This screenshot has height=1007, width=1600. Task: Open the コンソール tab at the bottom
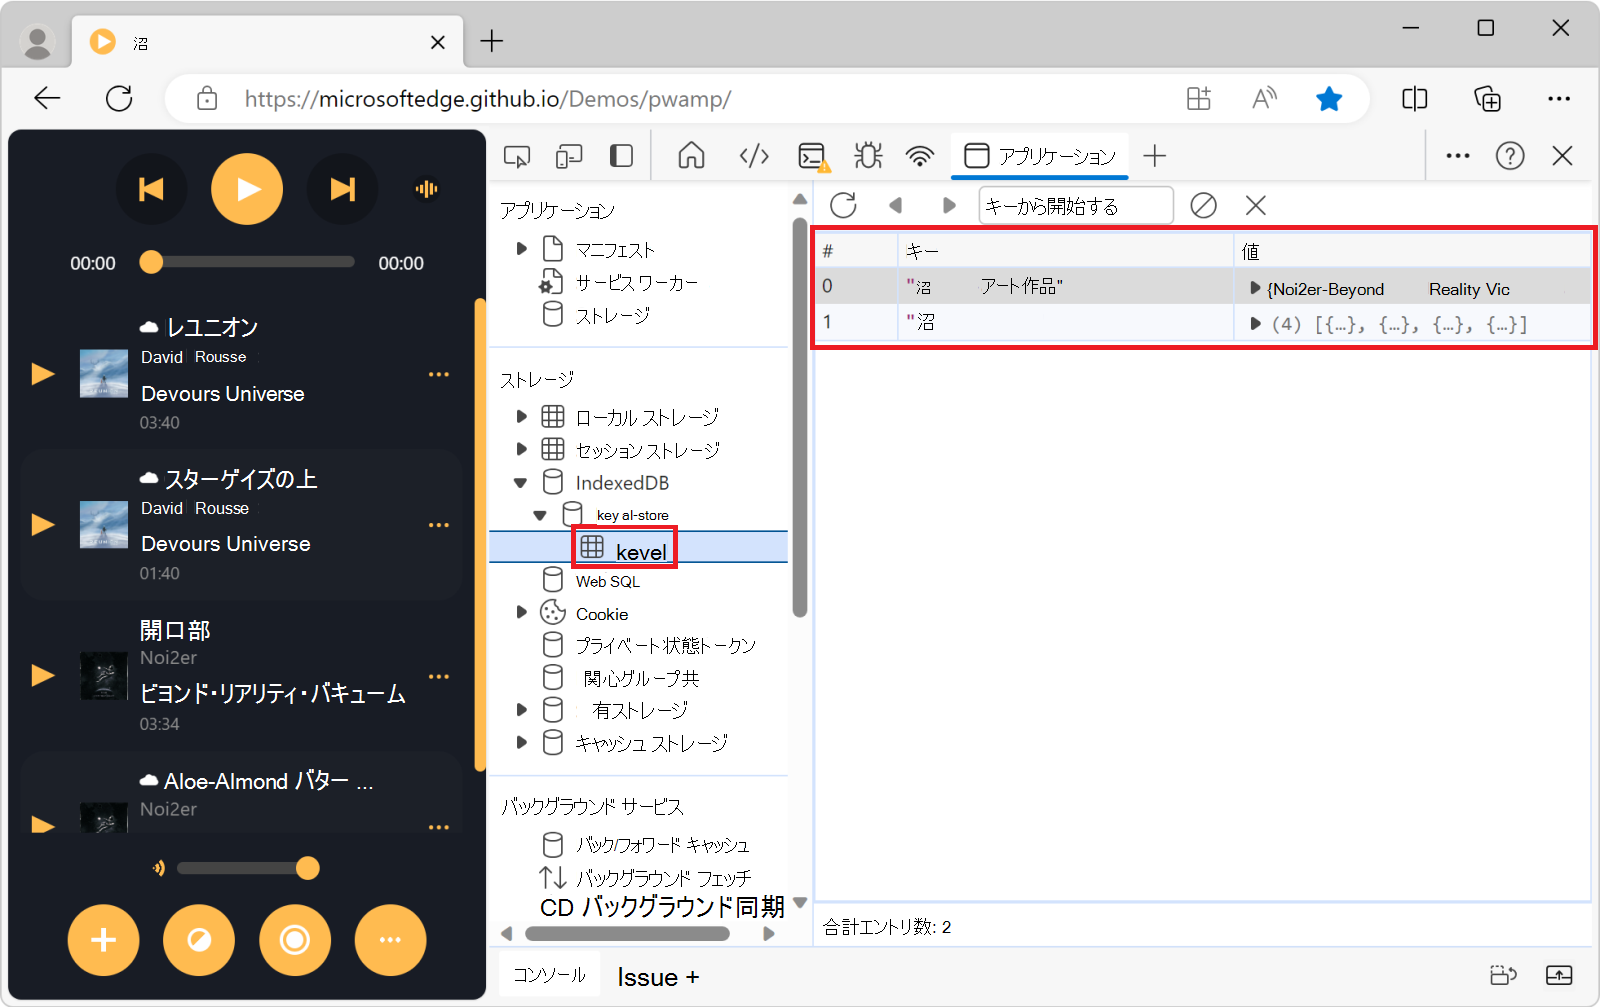coord(549,976)
